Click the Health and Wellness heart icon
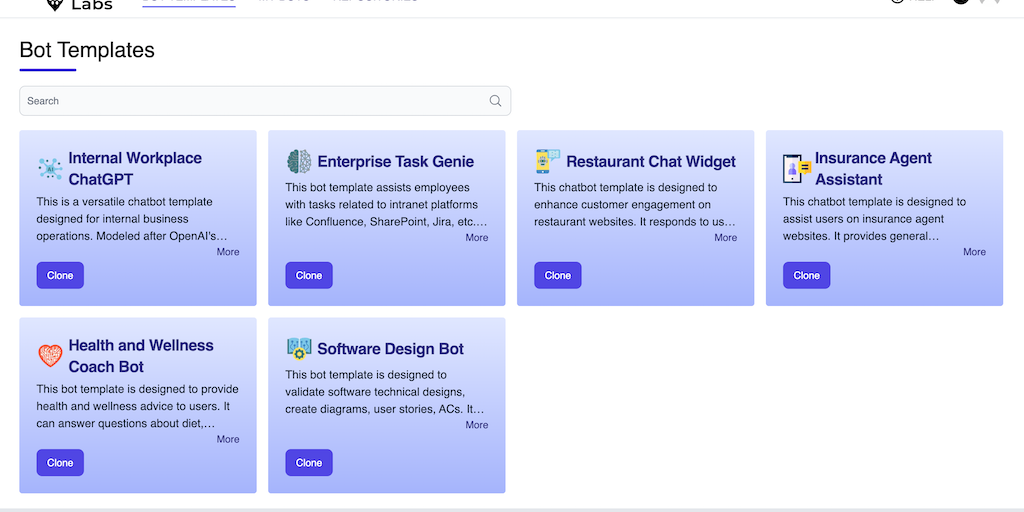Screen dimensions: 1024x512 (50, 355)
